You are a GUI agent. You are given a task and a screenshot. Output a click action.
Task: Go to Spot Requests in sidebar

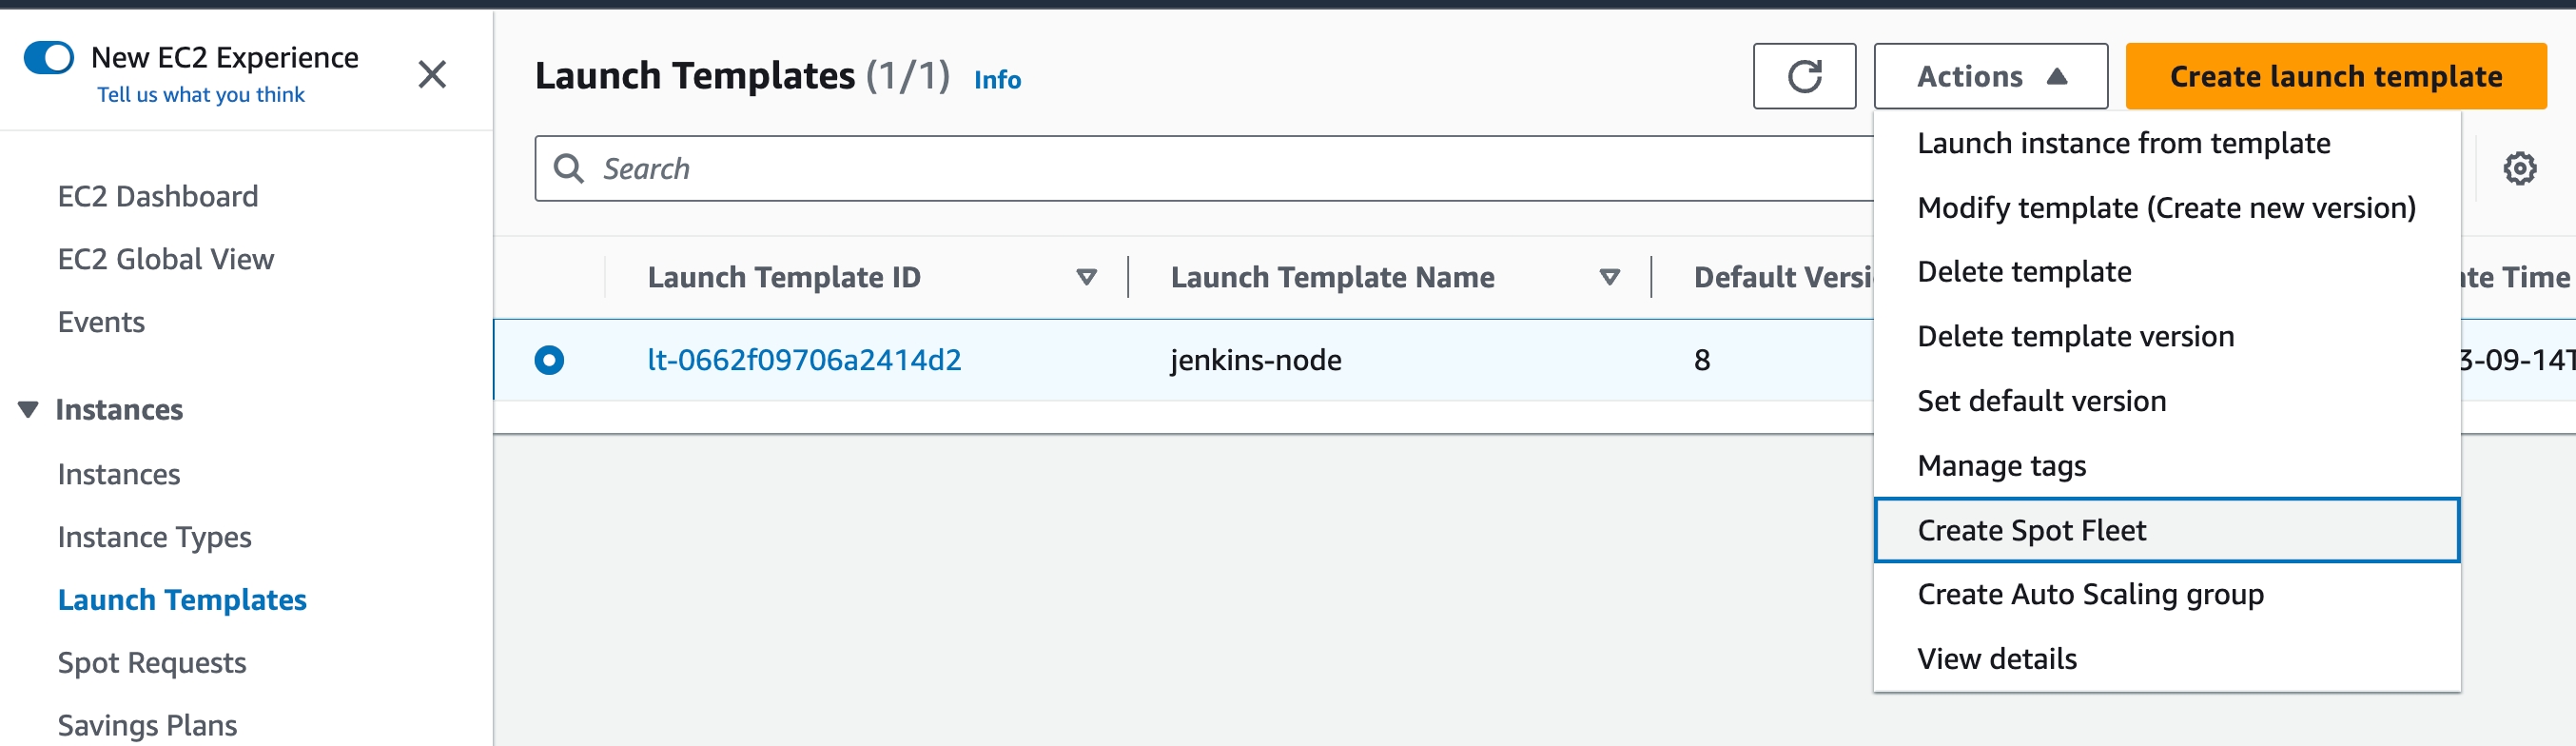pos(152,662)
